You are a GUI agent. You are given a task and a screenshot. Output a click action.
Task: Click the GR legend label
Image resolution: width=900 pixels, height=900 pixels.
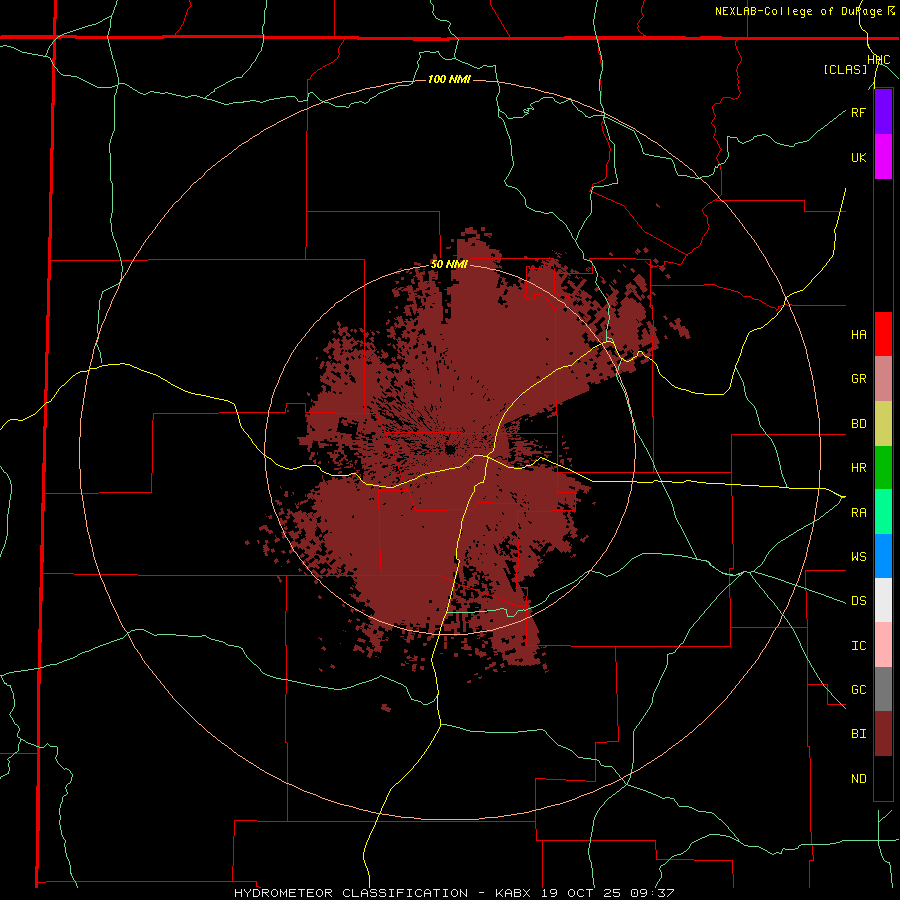(x=858, y=379)
